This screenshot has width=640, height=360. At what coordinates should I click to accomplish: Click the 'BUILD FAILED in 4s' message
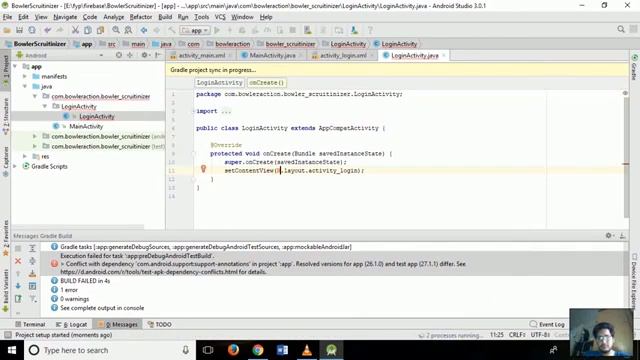[x=85, y=281]
